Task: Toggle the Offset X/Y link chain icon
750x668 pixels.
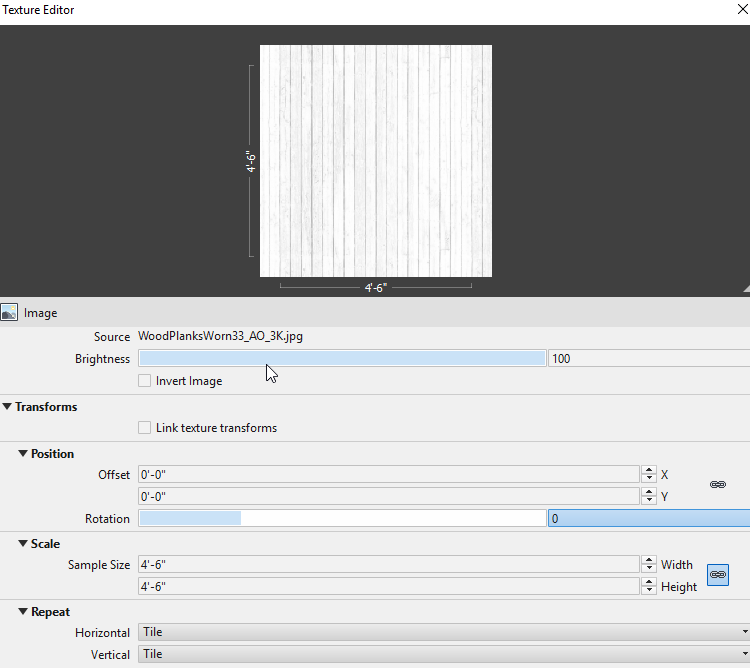Action: tap(717, 485)
